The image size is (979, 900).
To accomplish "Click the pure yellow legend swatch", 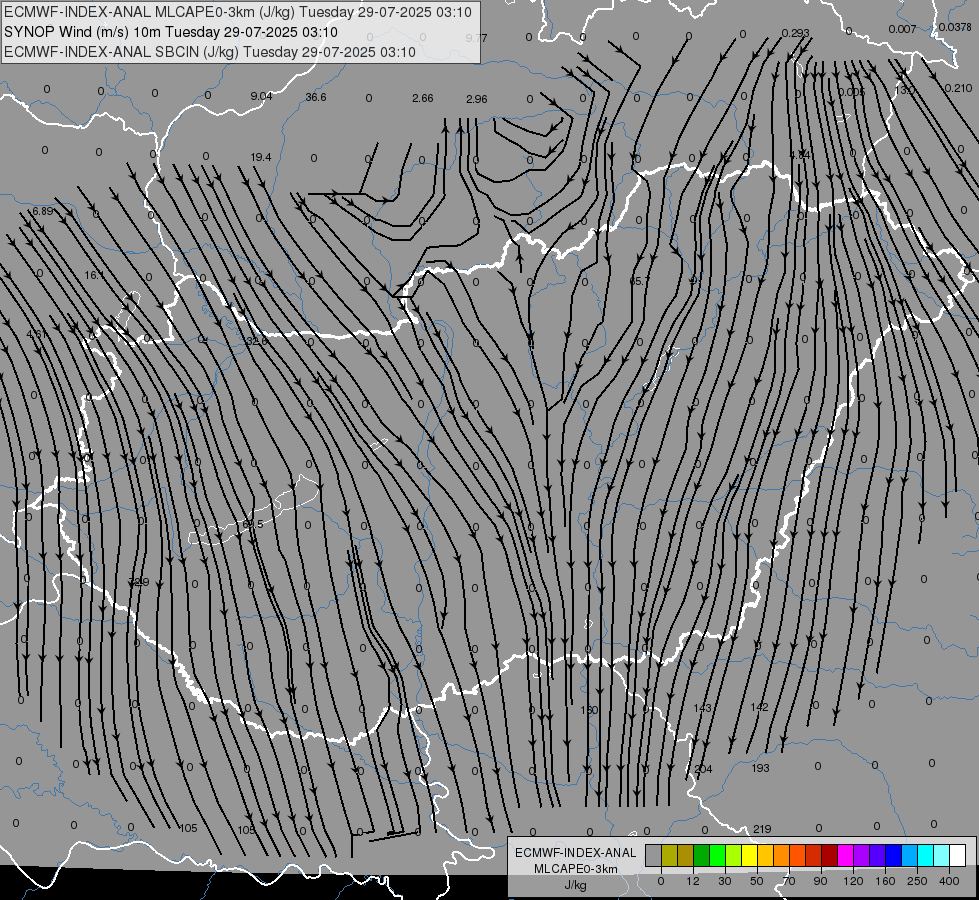I will [x=750, y=856].
